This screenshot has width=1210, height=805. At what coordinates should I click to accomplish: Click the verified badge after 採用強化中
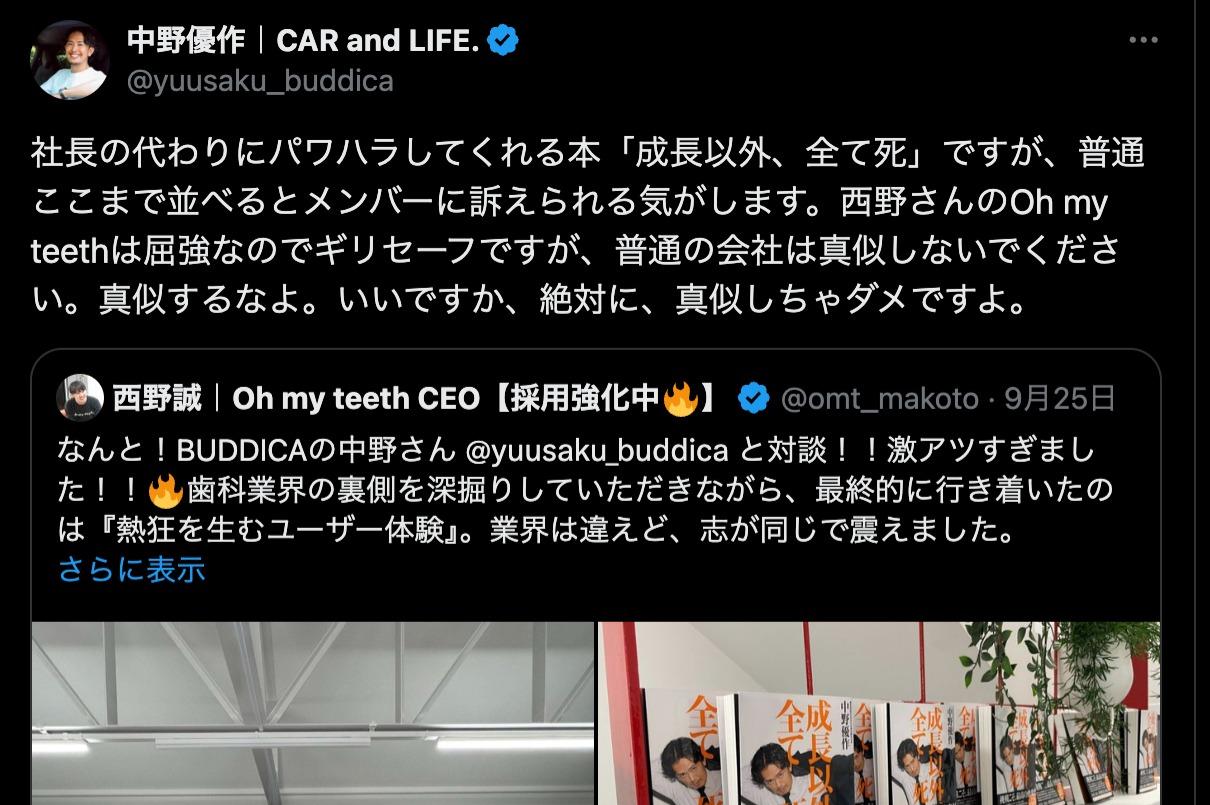click(x=752, y=400)
